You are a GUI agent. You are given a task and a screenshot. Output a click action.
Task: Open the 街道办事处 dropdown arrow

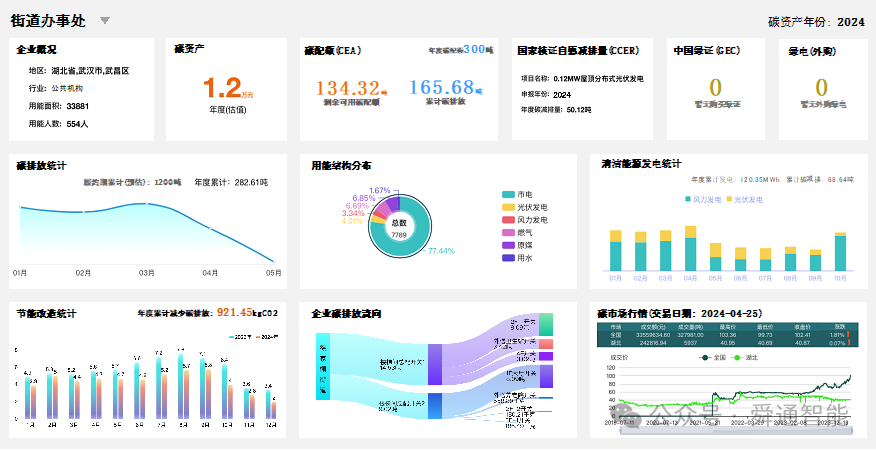tap(104, 21)
